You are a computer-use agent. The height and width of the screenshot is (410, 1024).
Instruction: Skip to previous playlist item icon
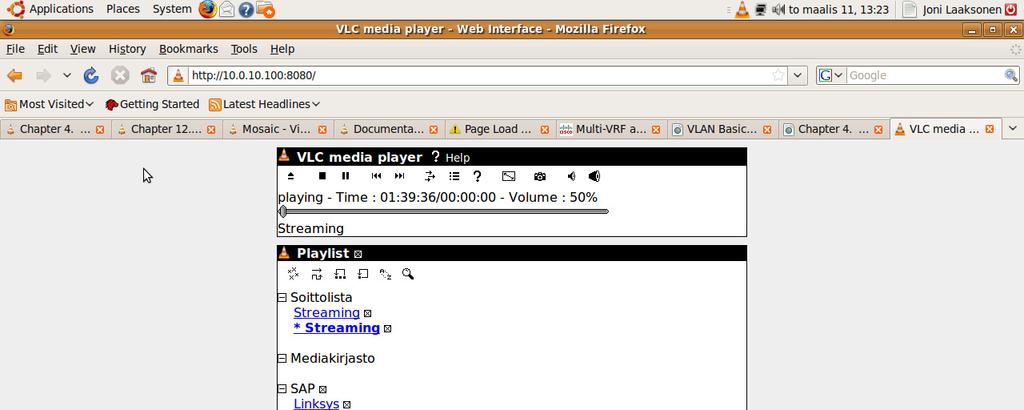click(x=376, y=176)
